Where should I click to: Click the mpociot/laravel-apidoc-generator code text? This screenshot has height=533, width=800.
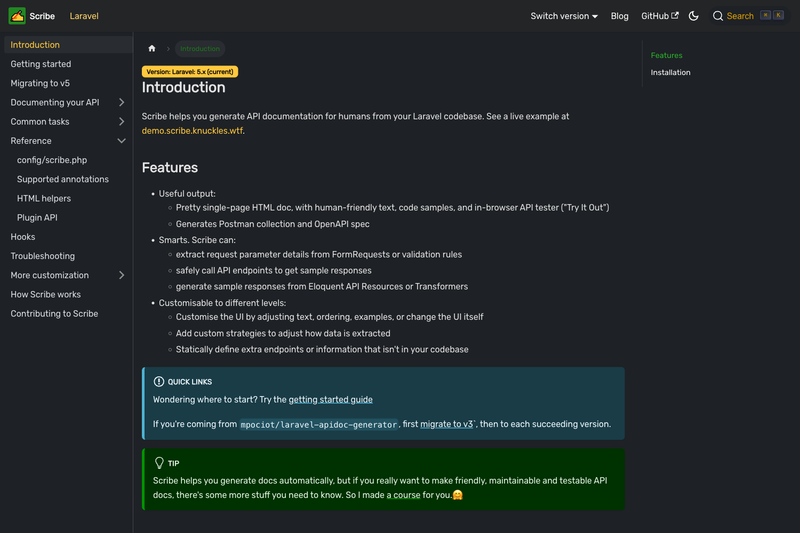[x=319, y=424]
